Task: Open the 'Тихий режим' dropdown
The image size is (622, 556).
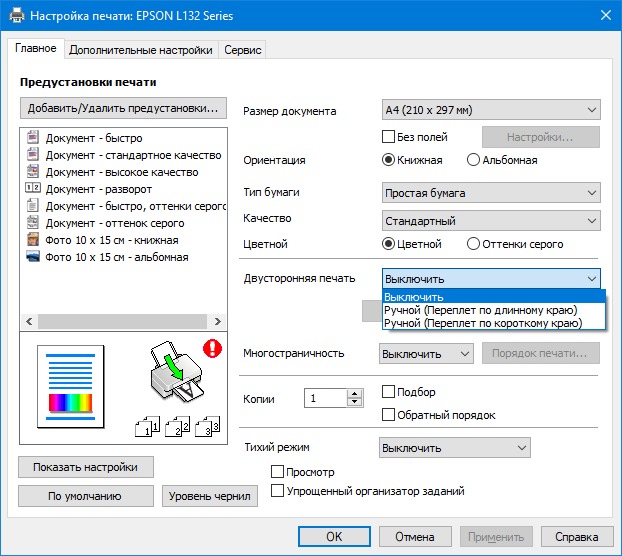Action: (x=455, y=448)
